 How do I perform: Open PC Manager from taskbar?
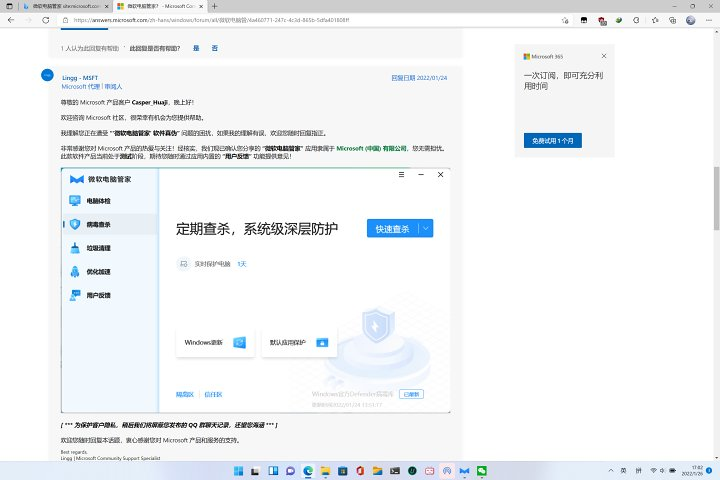[x=464, y=471]
